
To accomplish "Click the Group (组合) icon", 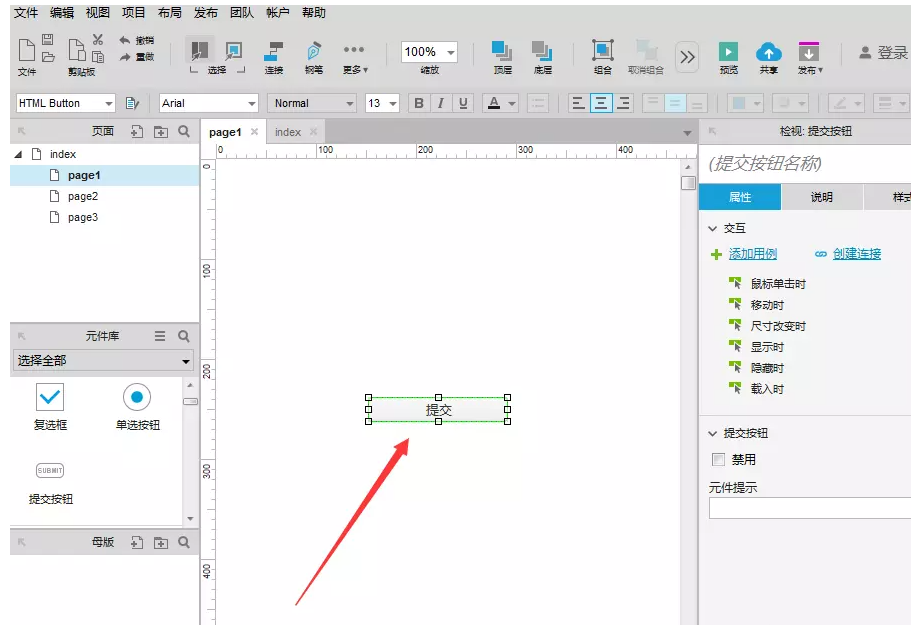I will click(603, 51).
